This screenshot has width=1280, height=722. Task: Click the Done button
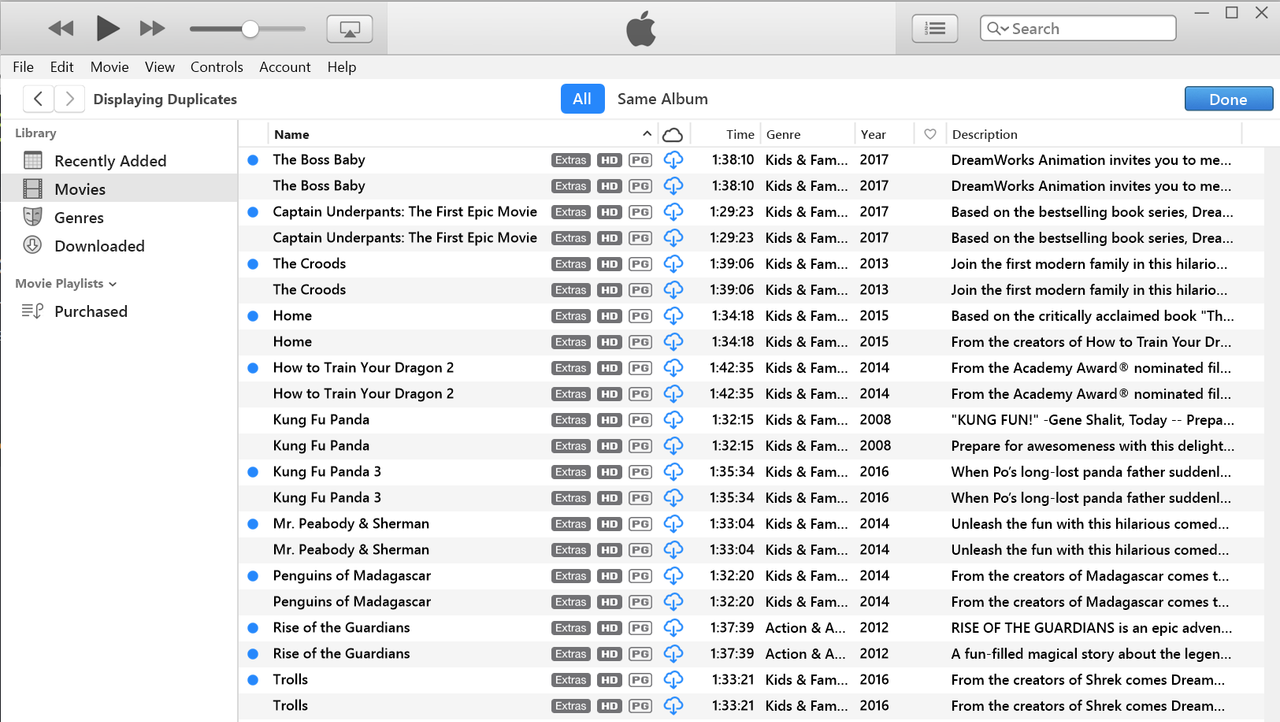coord(1228,99)
